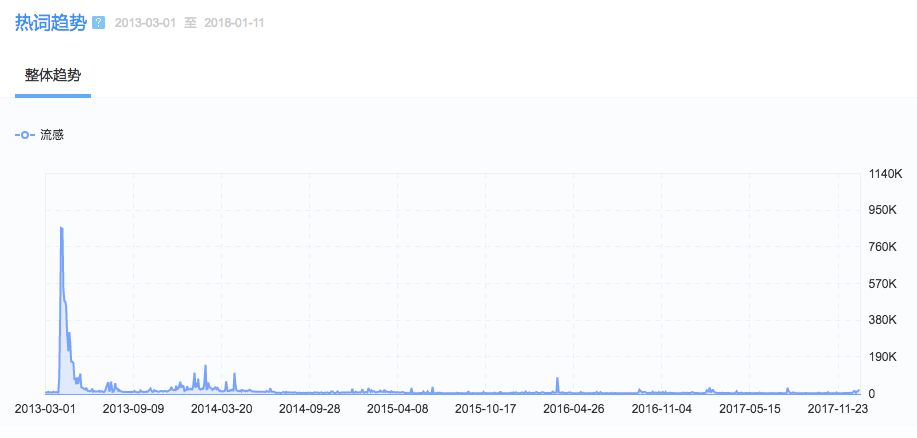Click the 1140K y-axis label

point(886,174)
